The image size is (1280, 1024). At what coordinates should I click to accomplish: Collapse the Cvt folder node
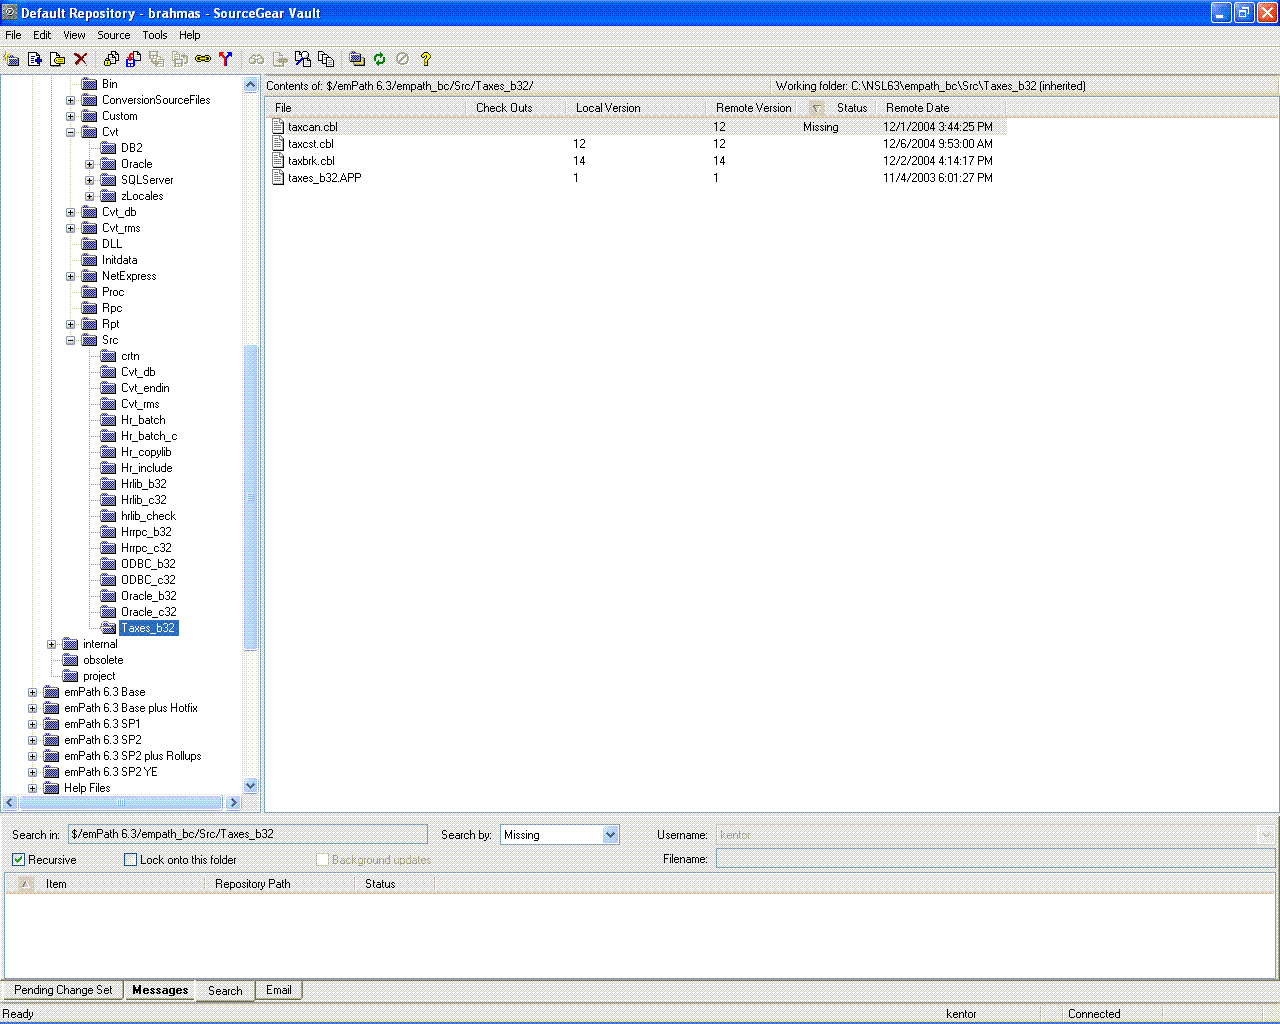click(x=70, y=132)
